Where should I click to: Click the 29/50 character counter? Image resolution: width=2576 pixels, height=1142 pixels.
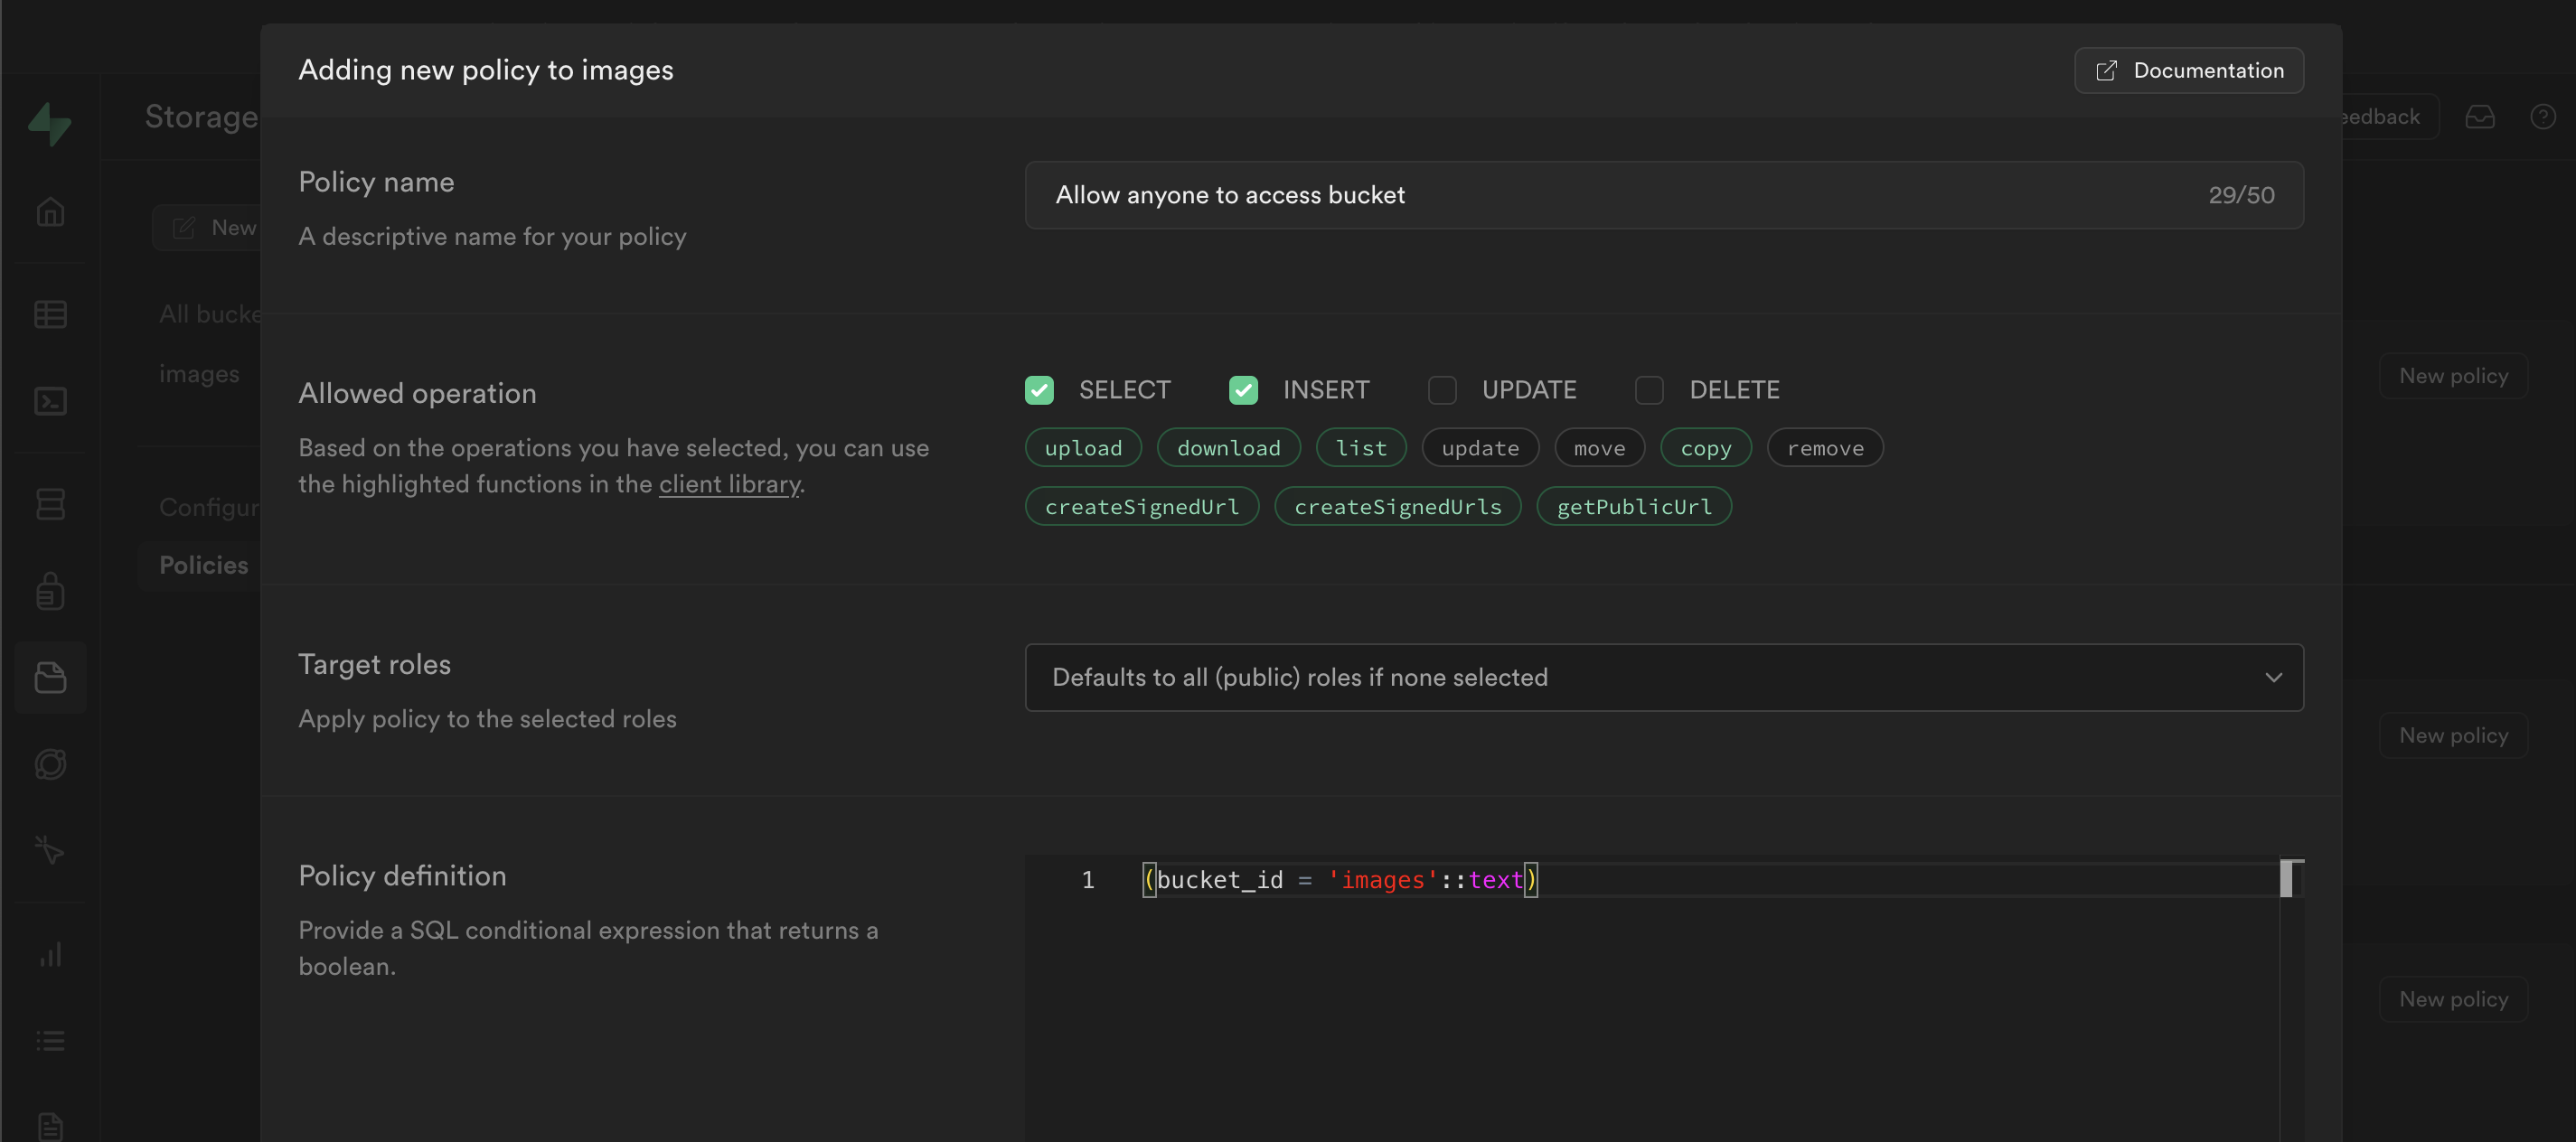(2241, 195)
